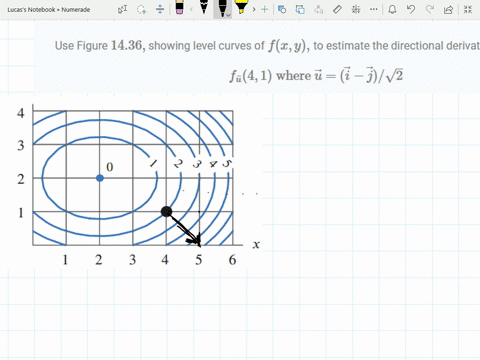
Task: Open the active pen's dropdown arrow
Action: click(x=228, y=15)
